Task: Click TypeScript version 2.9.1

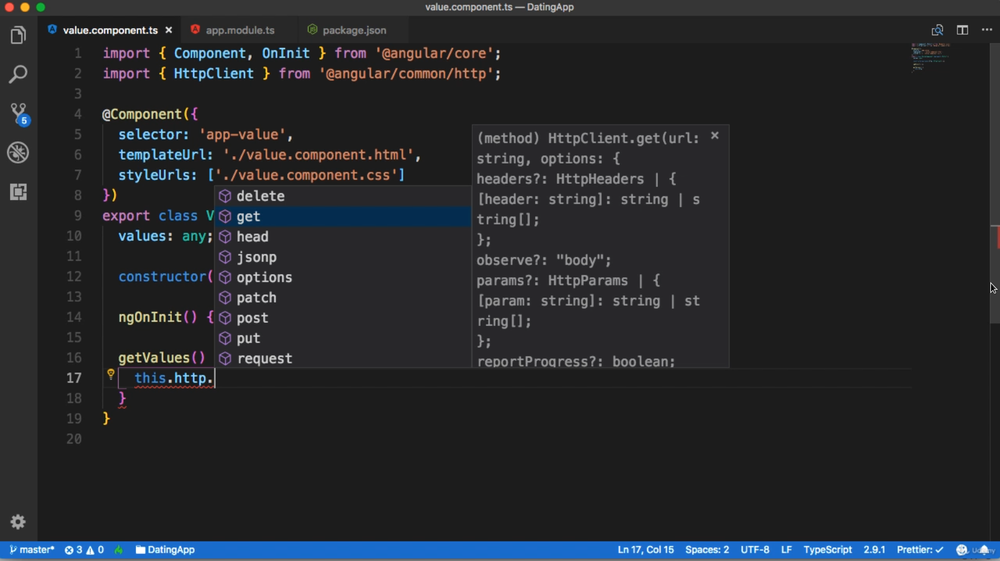Action: point(874,550)
